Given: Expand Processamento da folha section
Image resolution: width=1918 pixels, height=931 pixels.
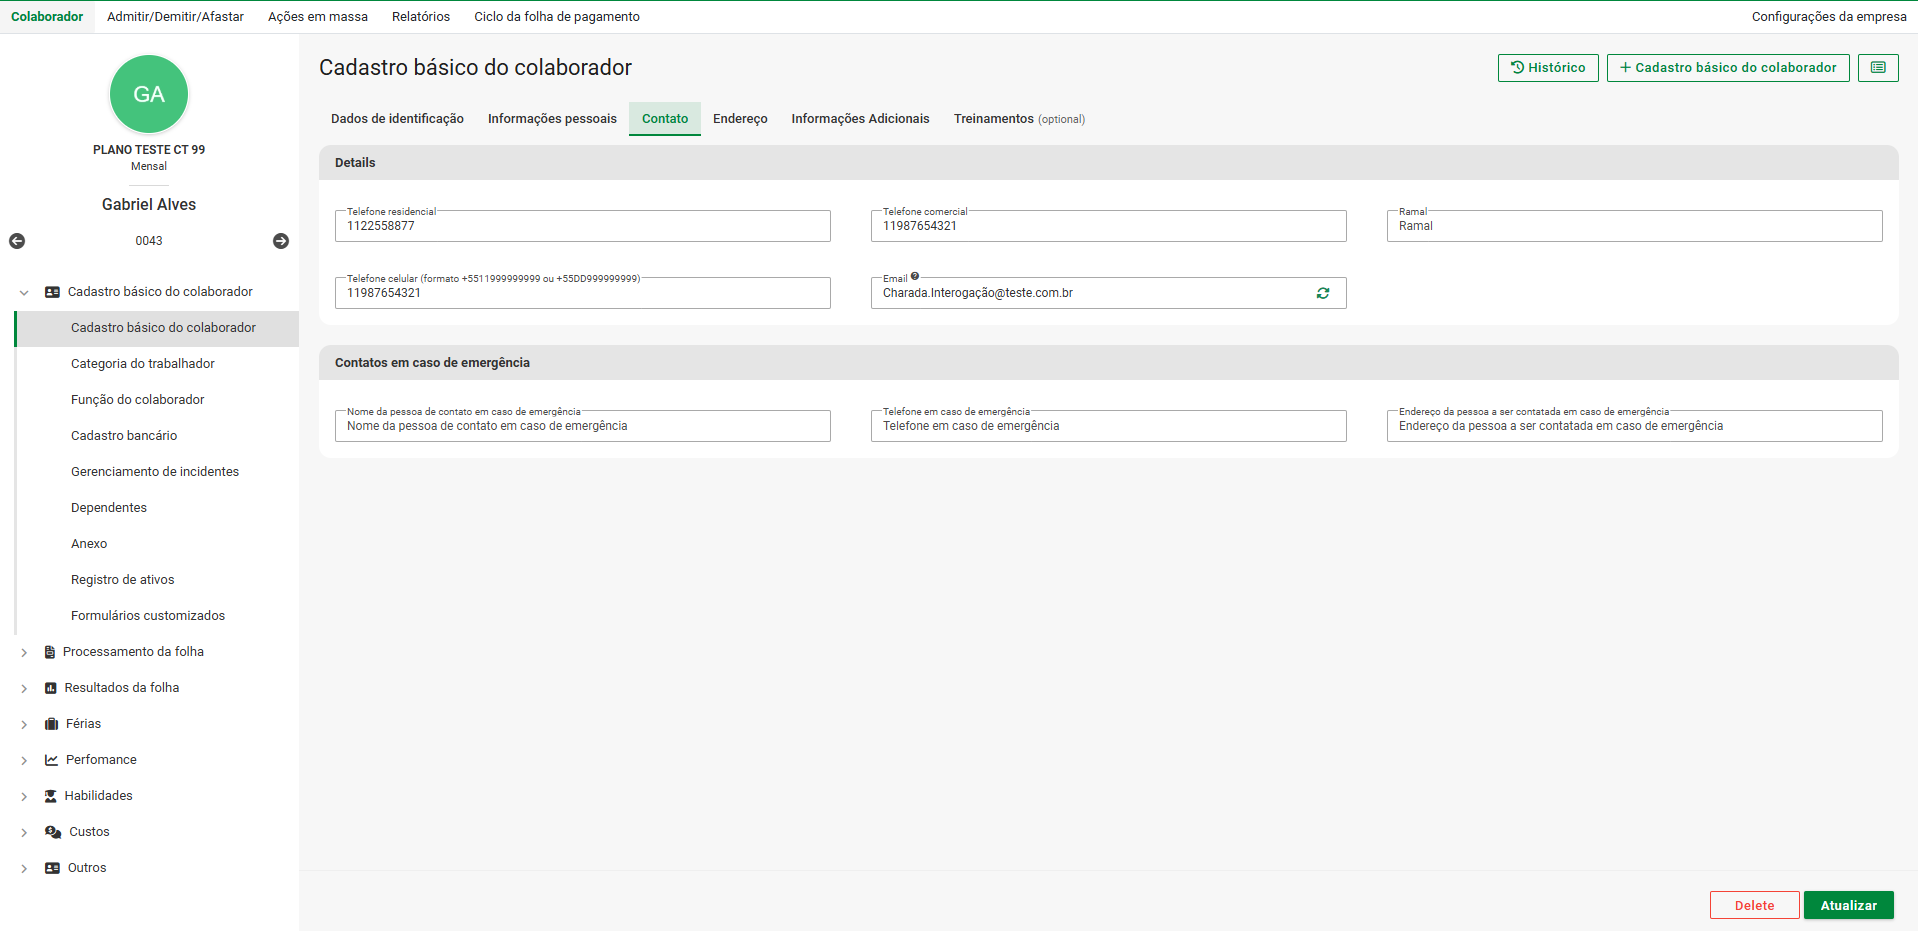Looking at the screenshot, I should click(24, 653).
